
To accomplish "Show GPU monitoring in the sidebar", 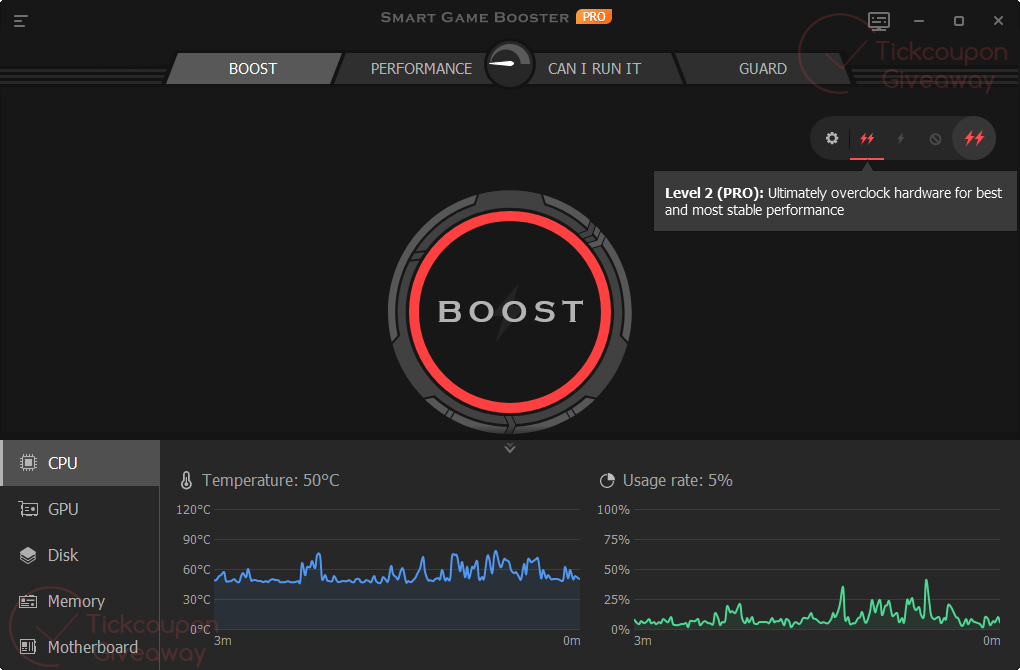I will 80,509.
